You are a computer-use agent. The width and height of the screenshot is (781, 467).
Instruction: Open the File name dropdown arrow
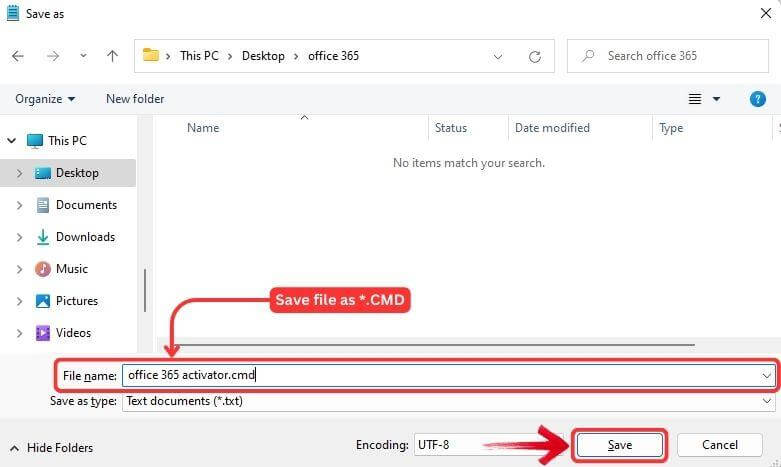tap(767, 375)
